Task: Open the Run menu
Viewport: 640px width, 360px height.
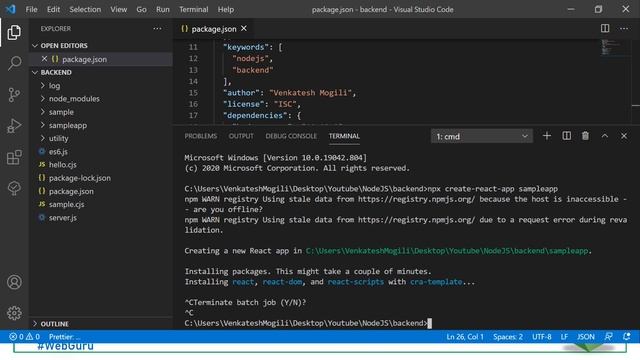Action: (x=162, y=9)
